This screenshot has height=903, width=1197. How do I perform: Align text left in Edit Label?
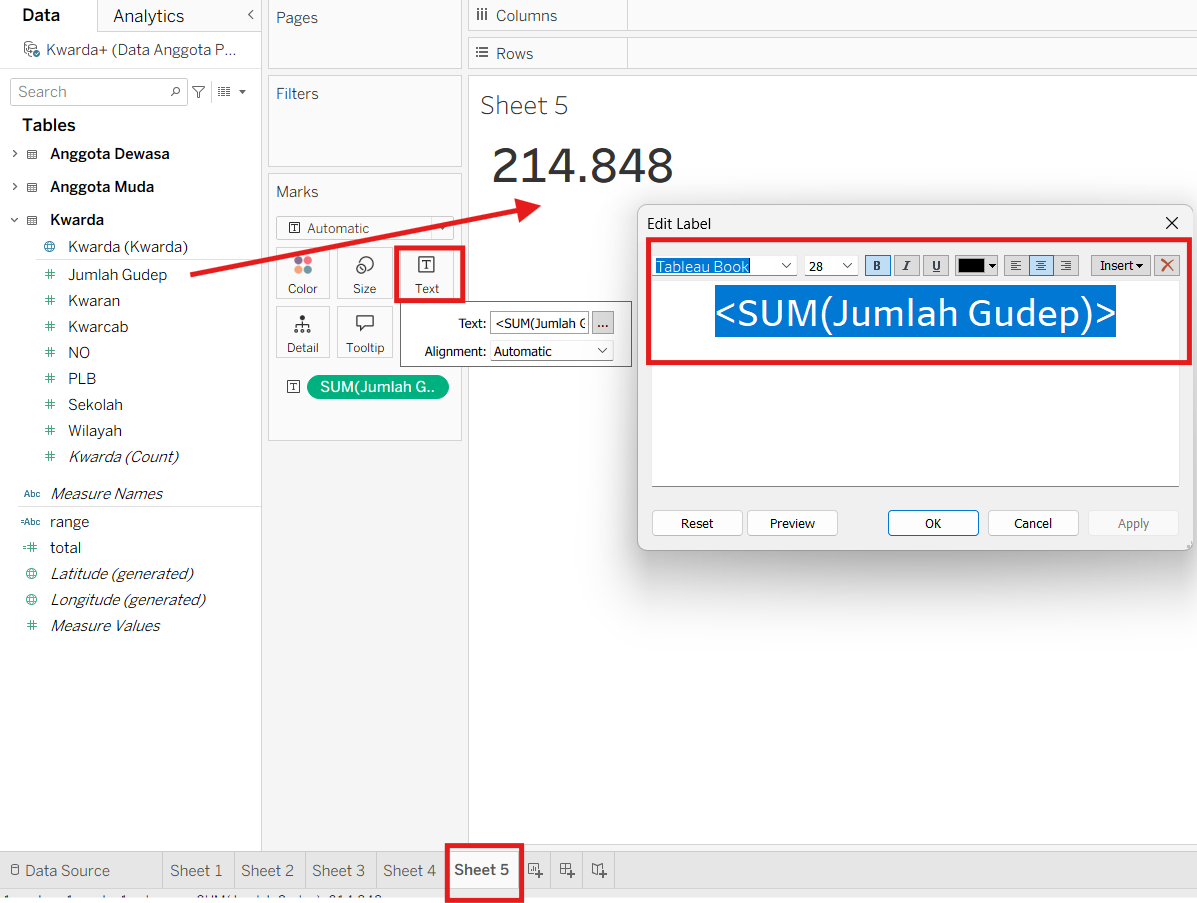1015,265
